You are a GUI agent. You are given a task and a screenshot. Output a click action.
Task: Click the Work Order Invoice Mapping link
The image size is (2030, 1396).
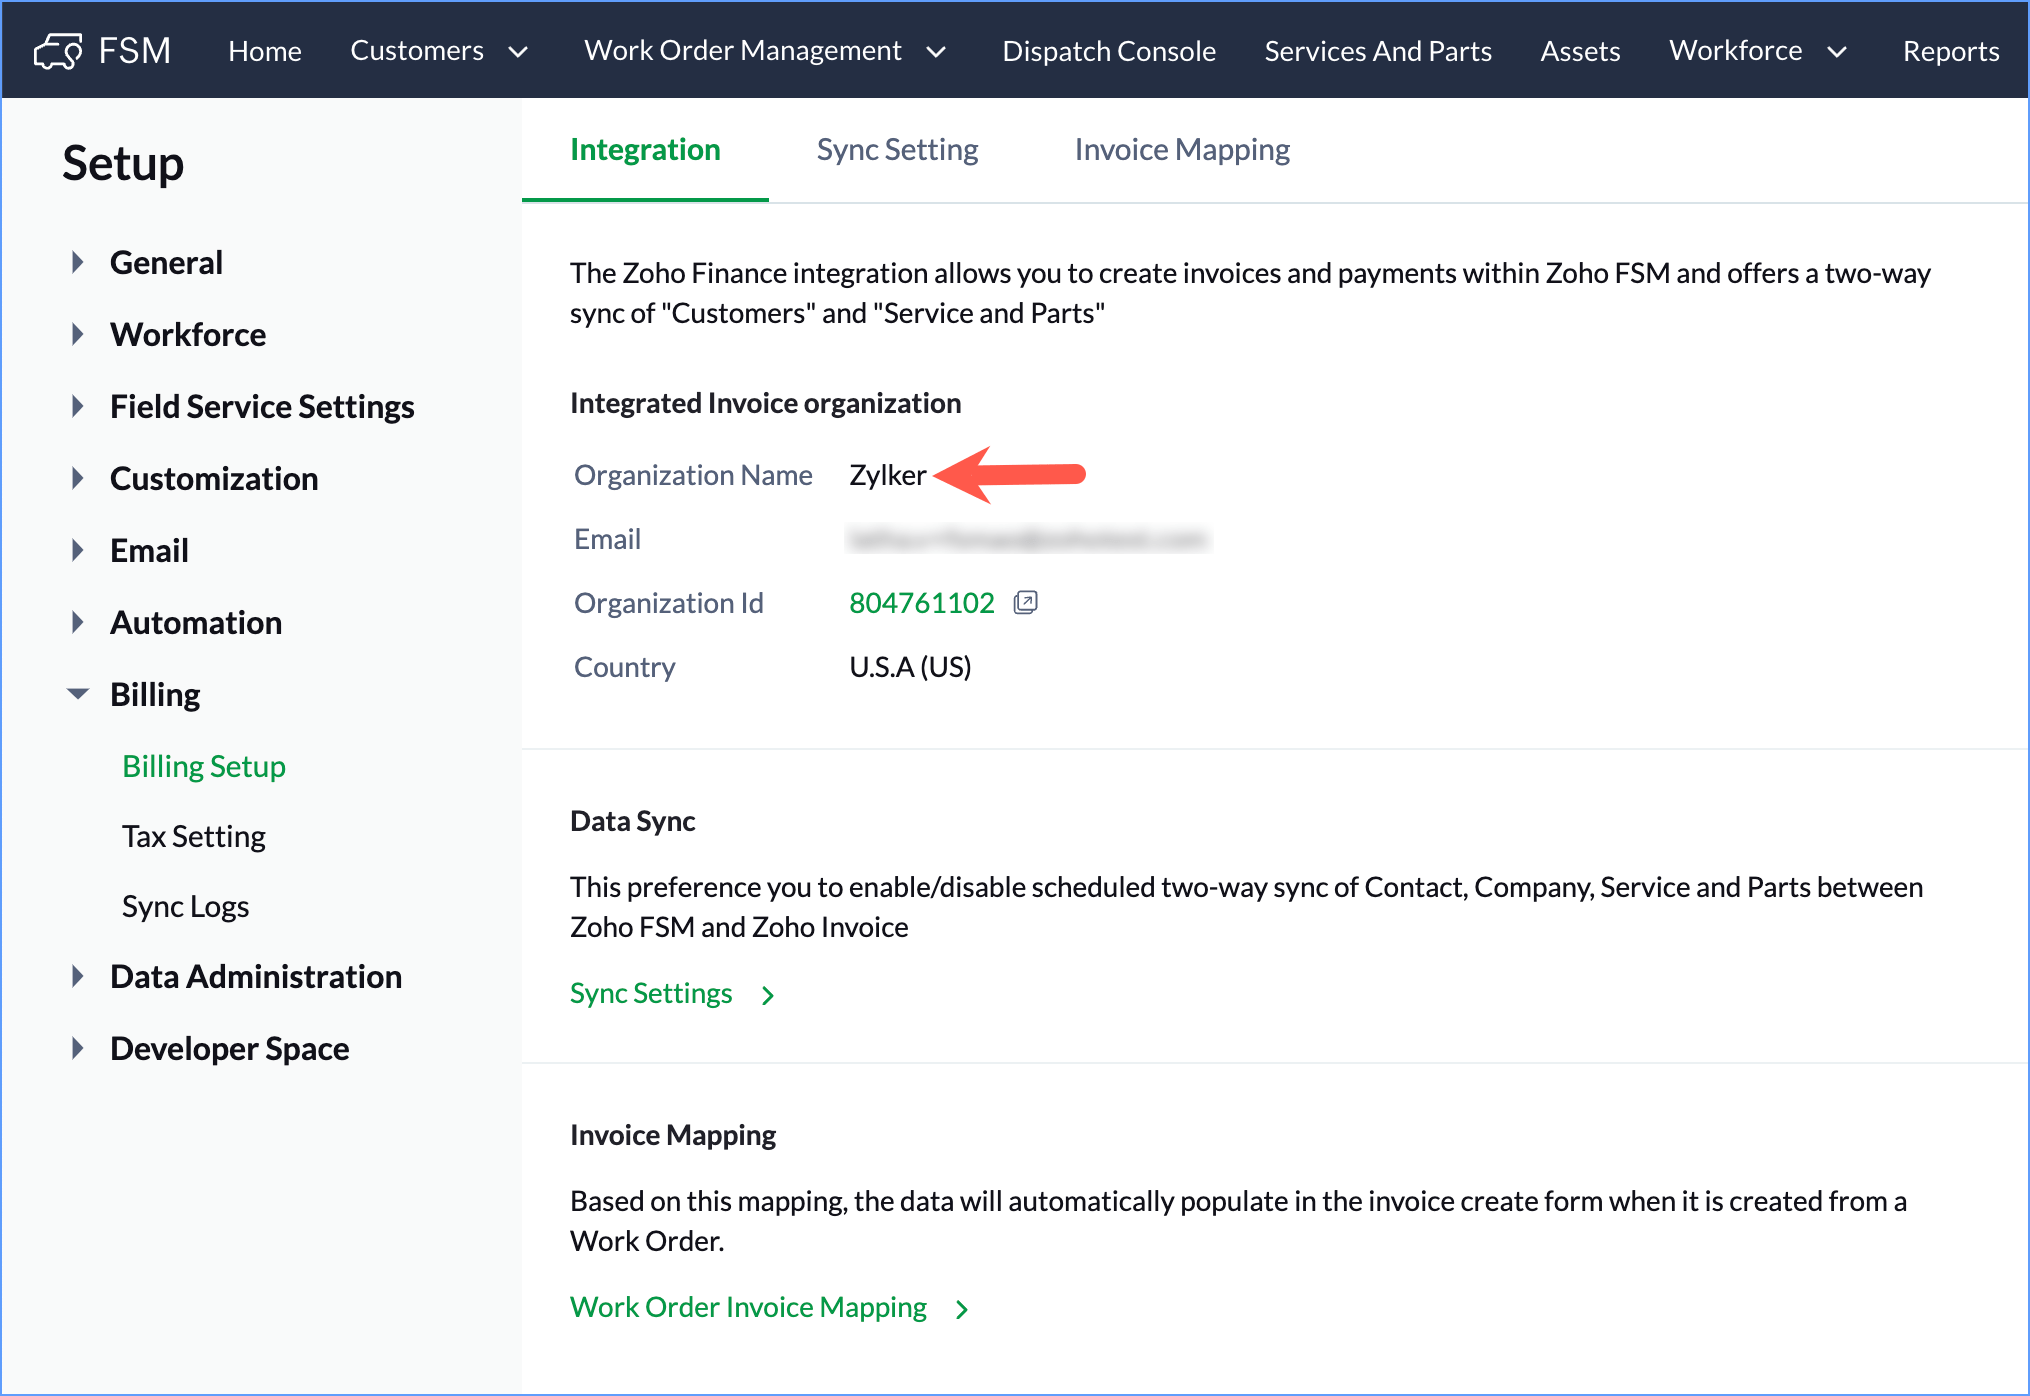748,1308
